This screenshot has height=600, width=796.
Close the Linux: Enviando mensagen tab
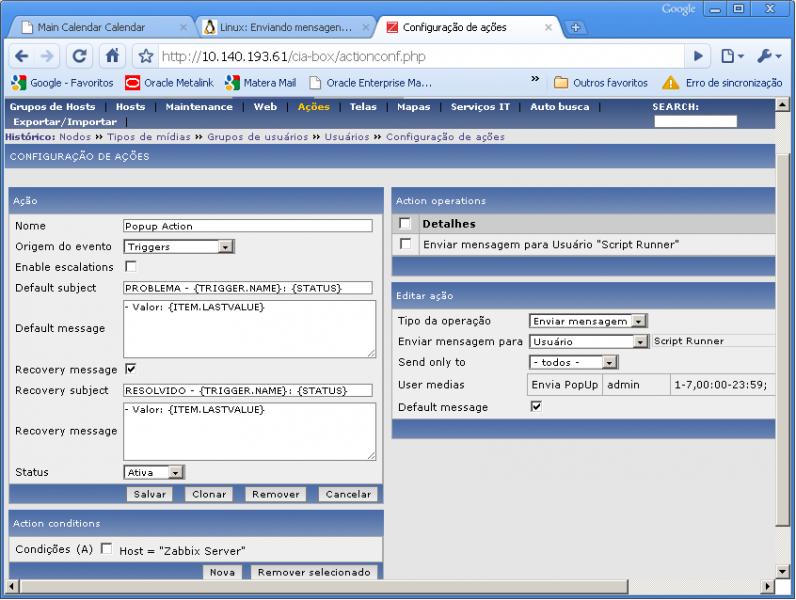[x=366, y=27]
